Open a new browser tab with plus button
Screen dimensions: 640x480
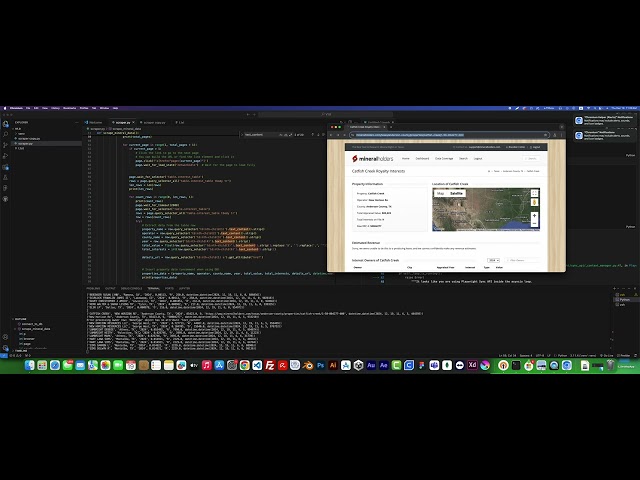[391, 127]
